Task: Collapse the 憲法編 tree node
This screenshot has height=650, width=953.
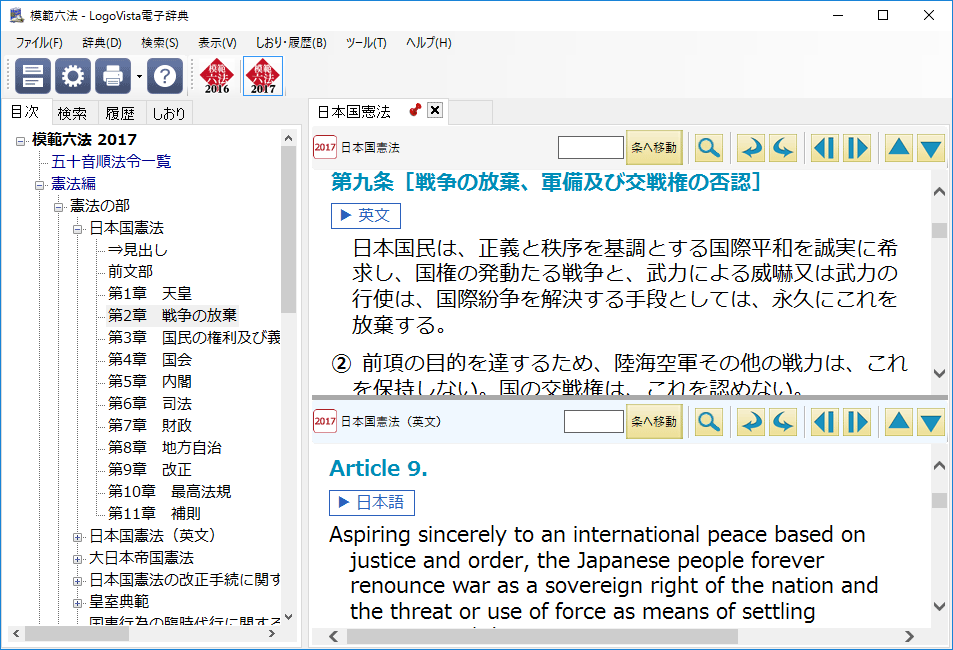Action: click(40, 185)
